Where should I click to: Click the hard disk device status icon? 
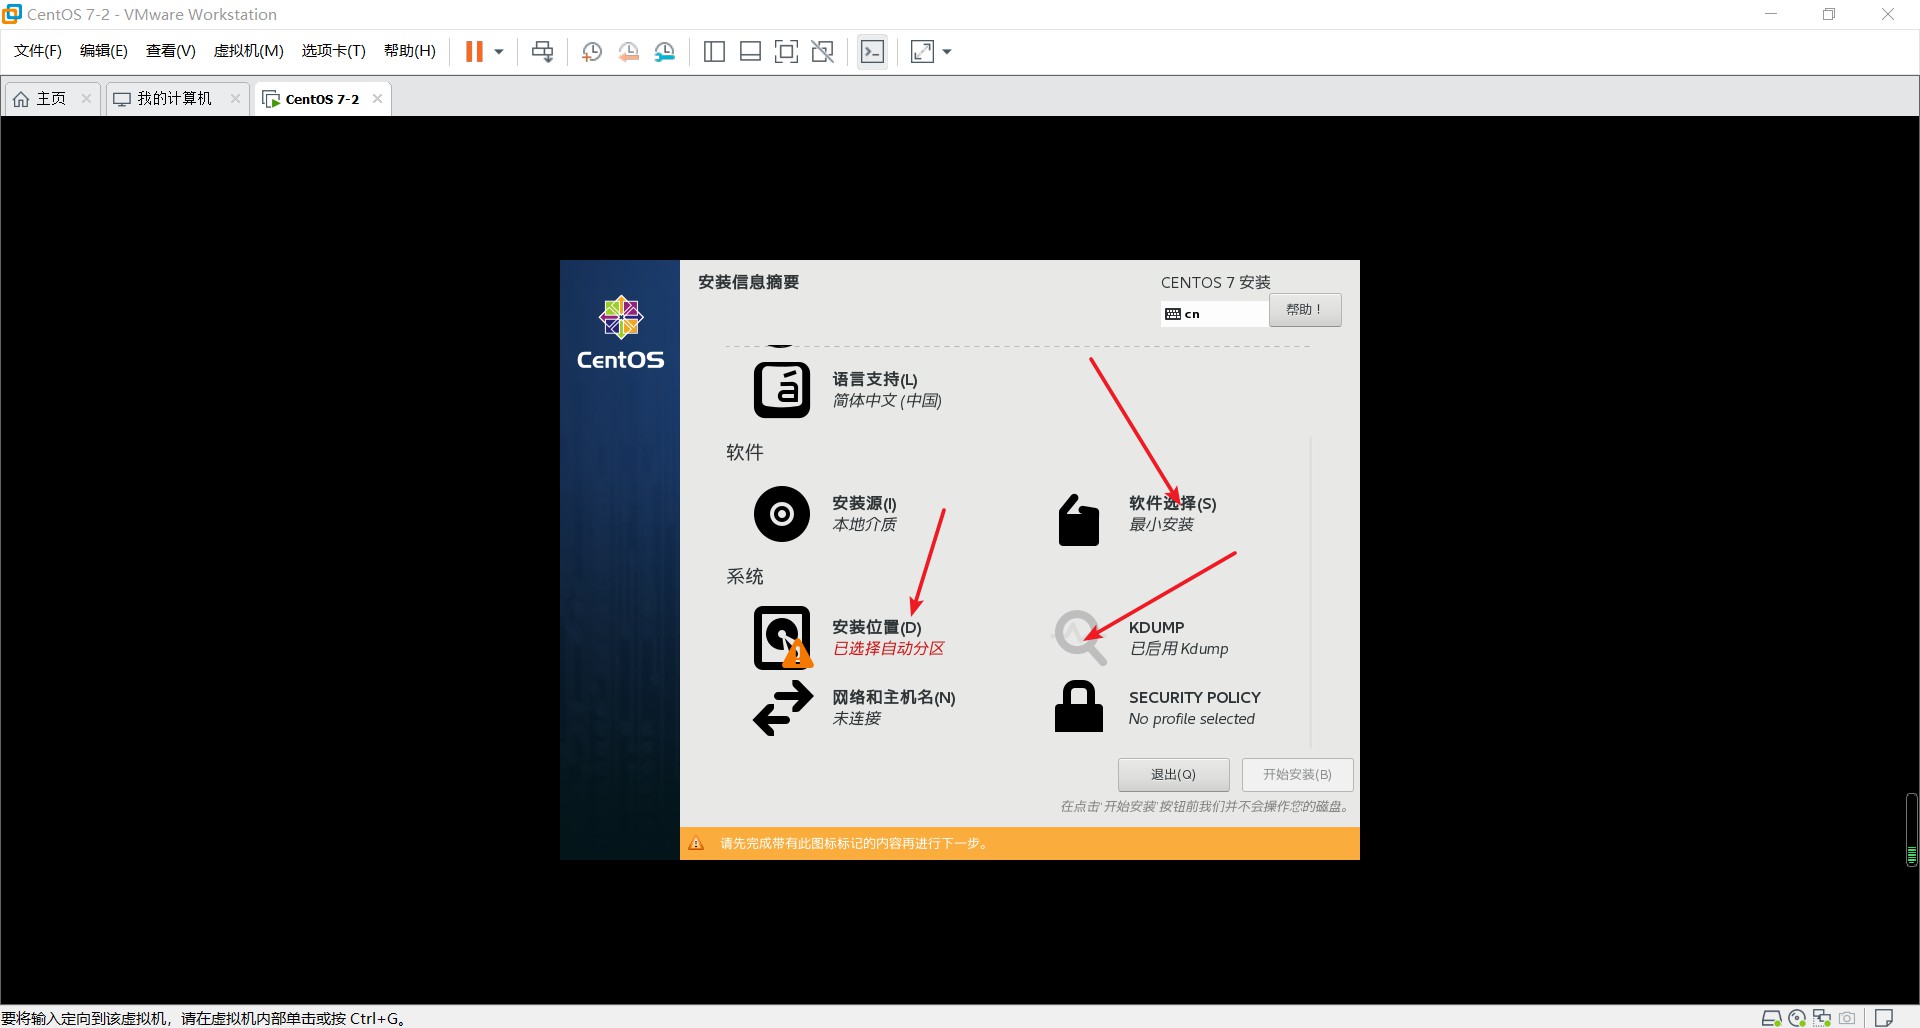pyautogui.click(x=1771, y=1018)
